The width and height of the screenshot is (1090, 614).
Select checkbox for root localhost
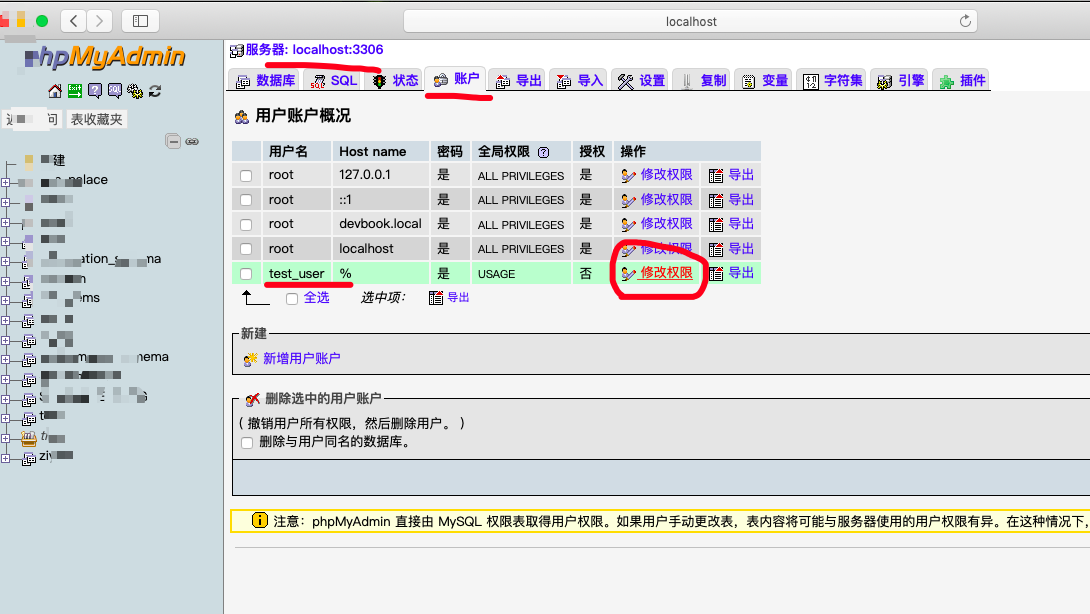click(x=246, y=249)
